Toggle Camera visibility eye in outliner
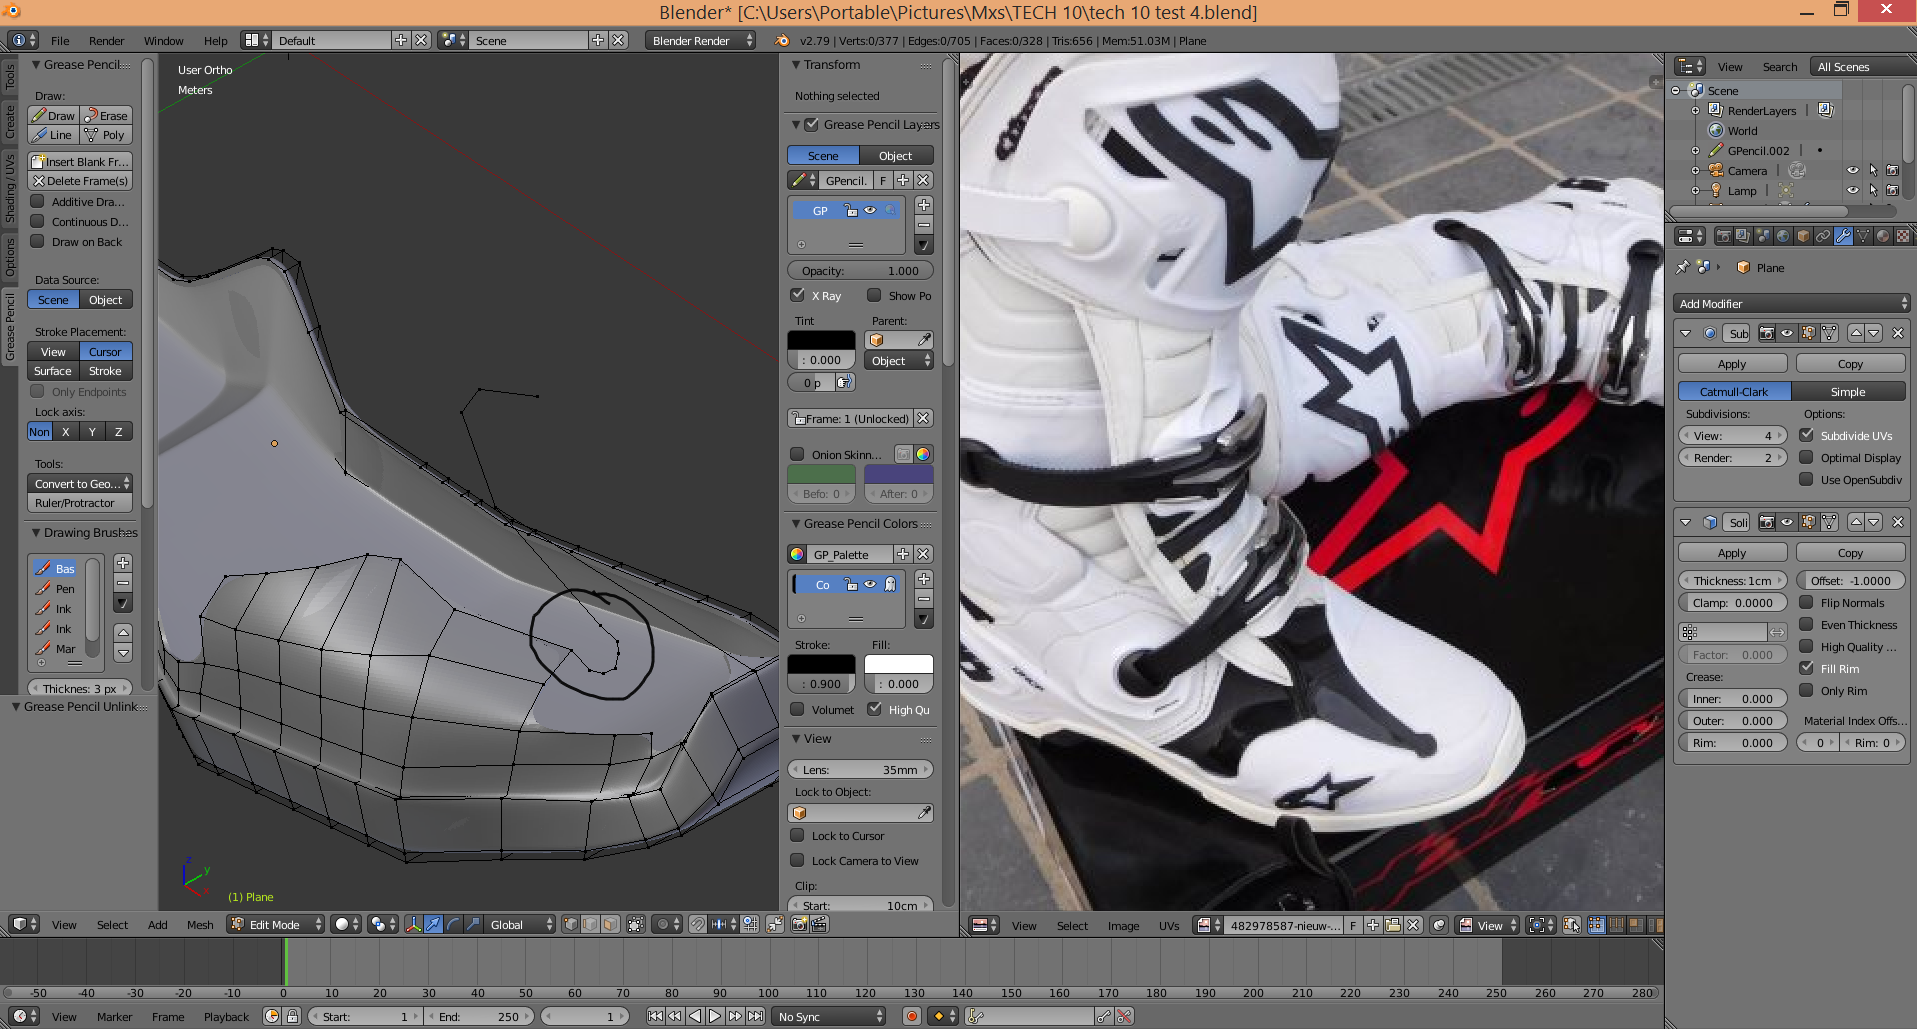Screen dimensions: 1917x1029 [x=1852, y=171]
